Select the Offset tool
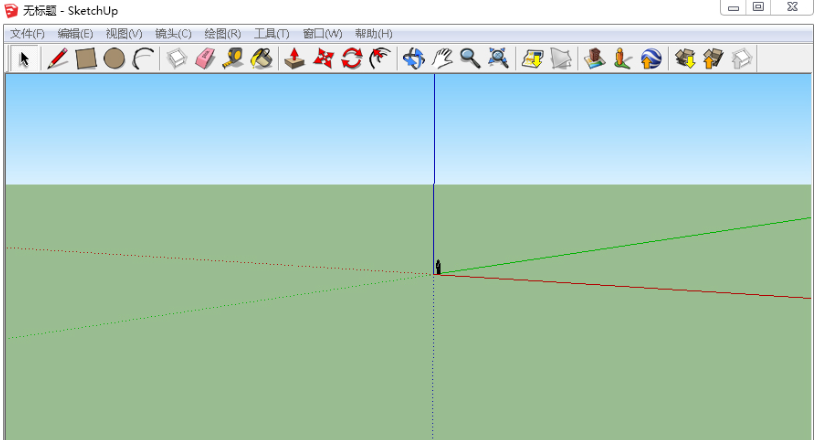The image size is (815, 440). tap(380, 58)
